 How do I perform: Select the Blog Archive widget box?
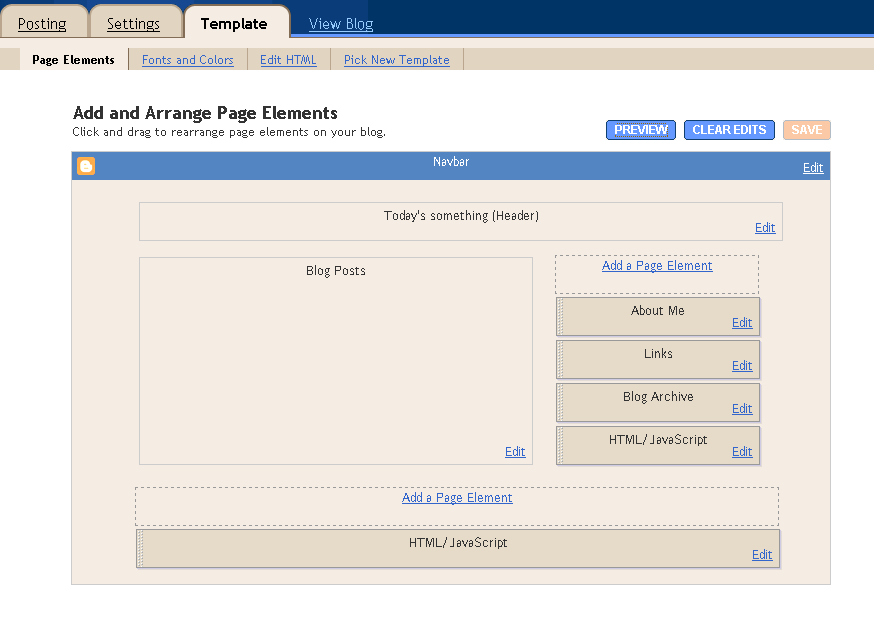[x=658, y=402]
